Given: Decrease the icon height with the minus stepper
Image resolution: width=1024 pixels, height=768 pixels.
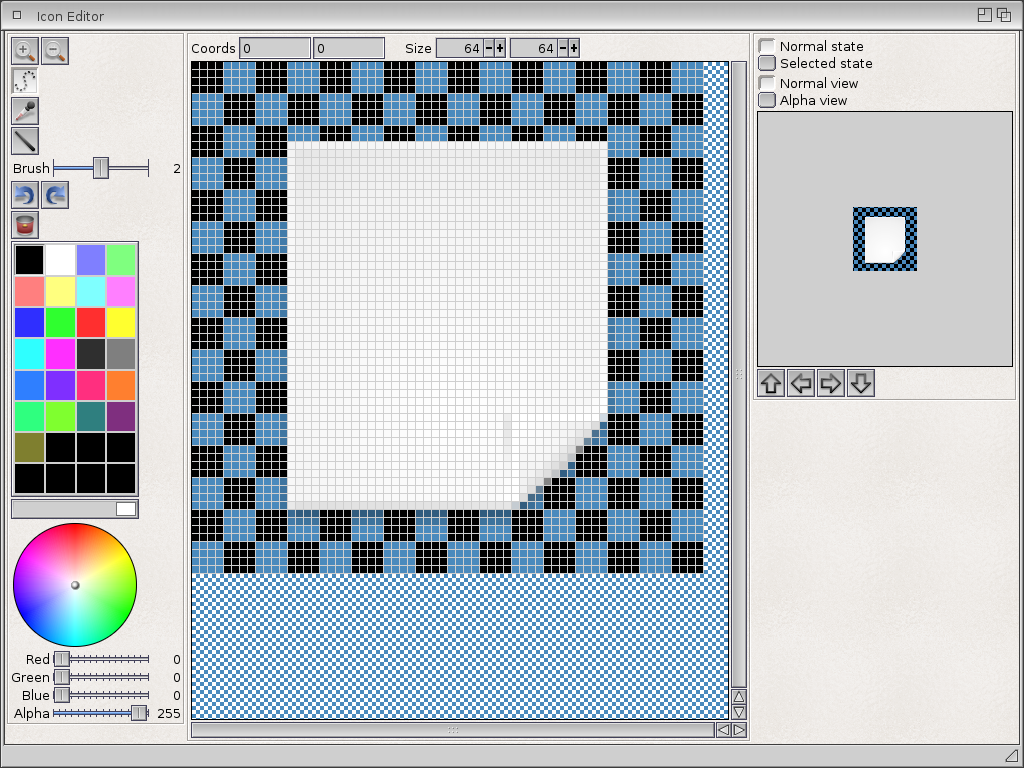Looking at the screenshot, I should (x=563, y=48).
